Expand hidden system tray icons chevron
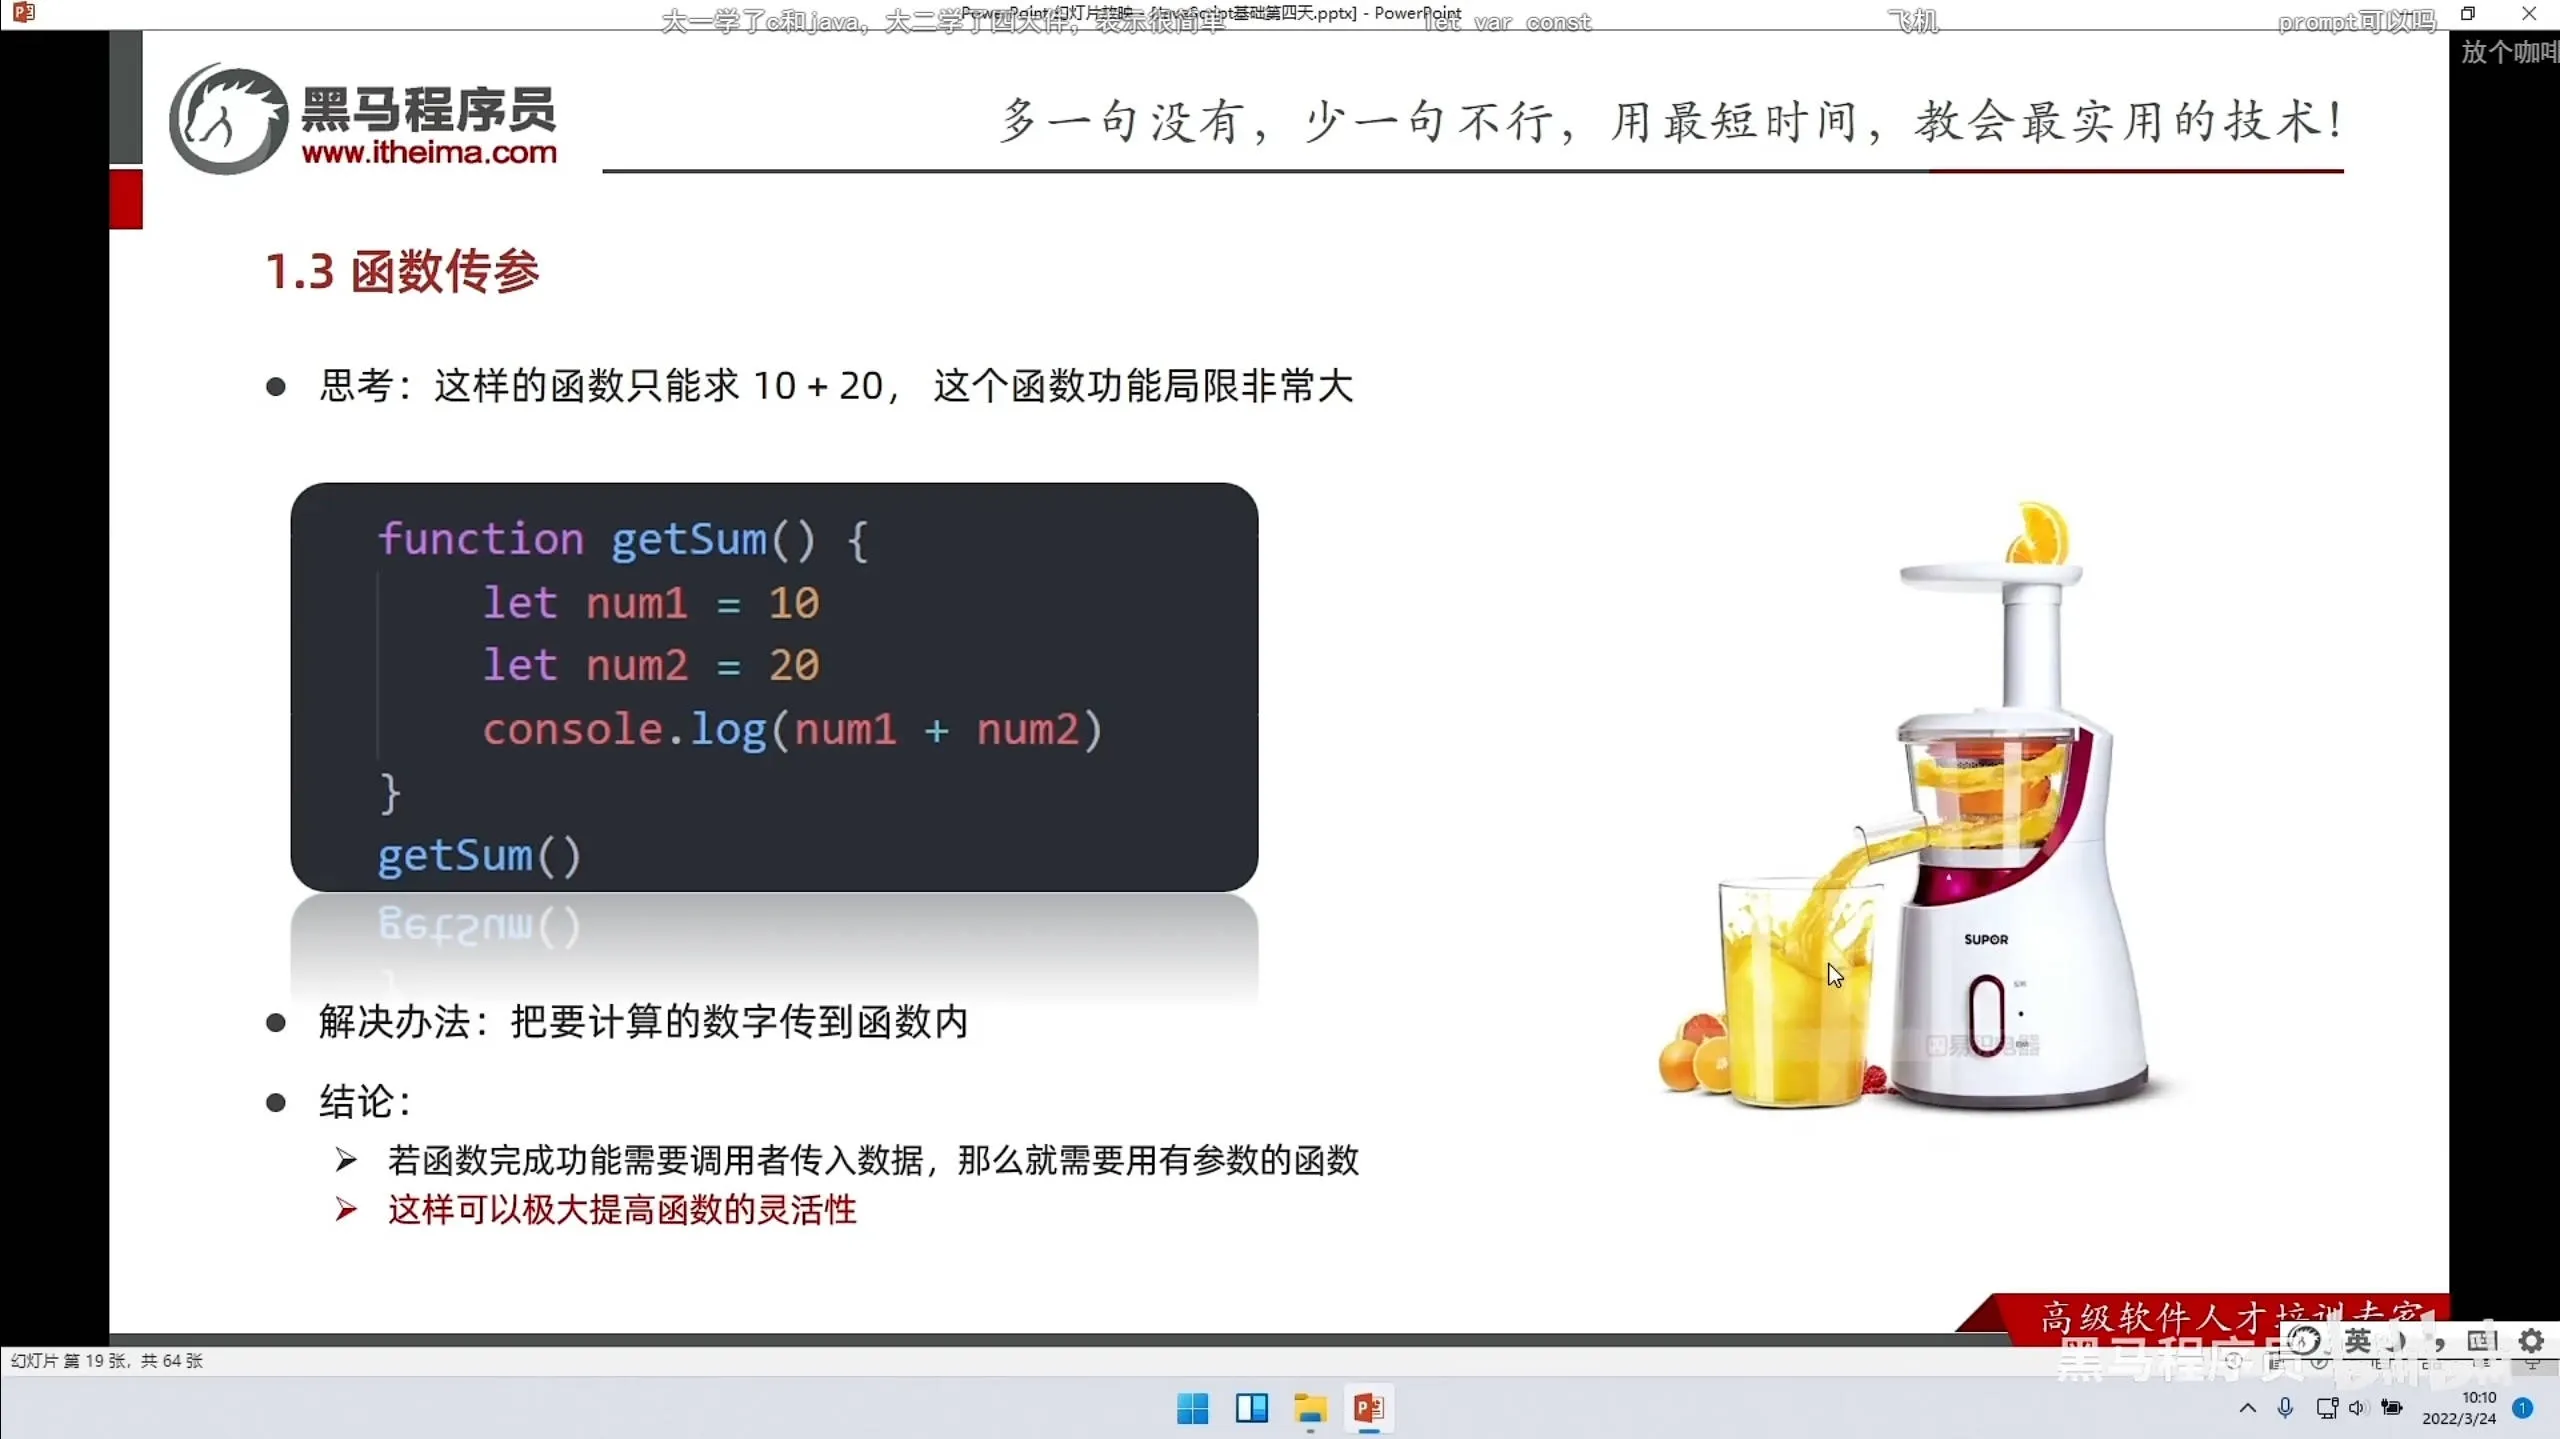The height and width of the screenshot is (1439, 2560). tap(2247, 1408)
